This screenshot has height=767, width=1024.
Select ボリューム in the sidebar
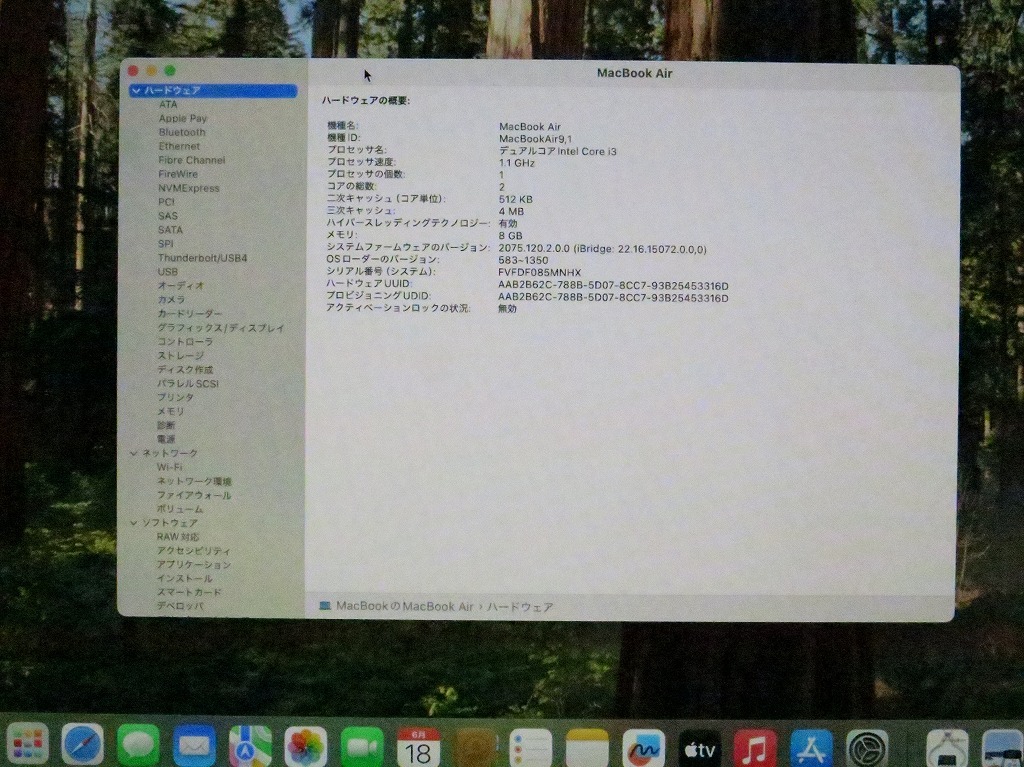click(180, 509)
